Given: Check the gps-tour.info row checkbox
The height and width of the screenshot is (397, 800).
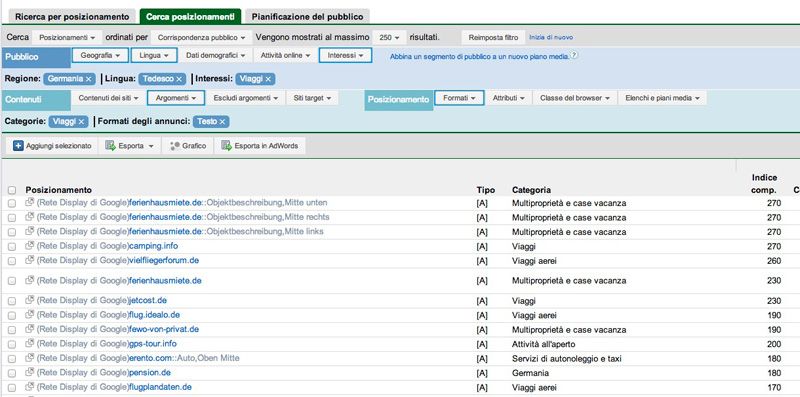Looking at the screenshot, I should 12,344.
